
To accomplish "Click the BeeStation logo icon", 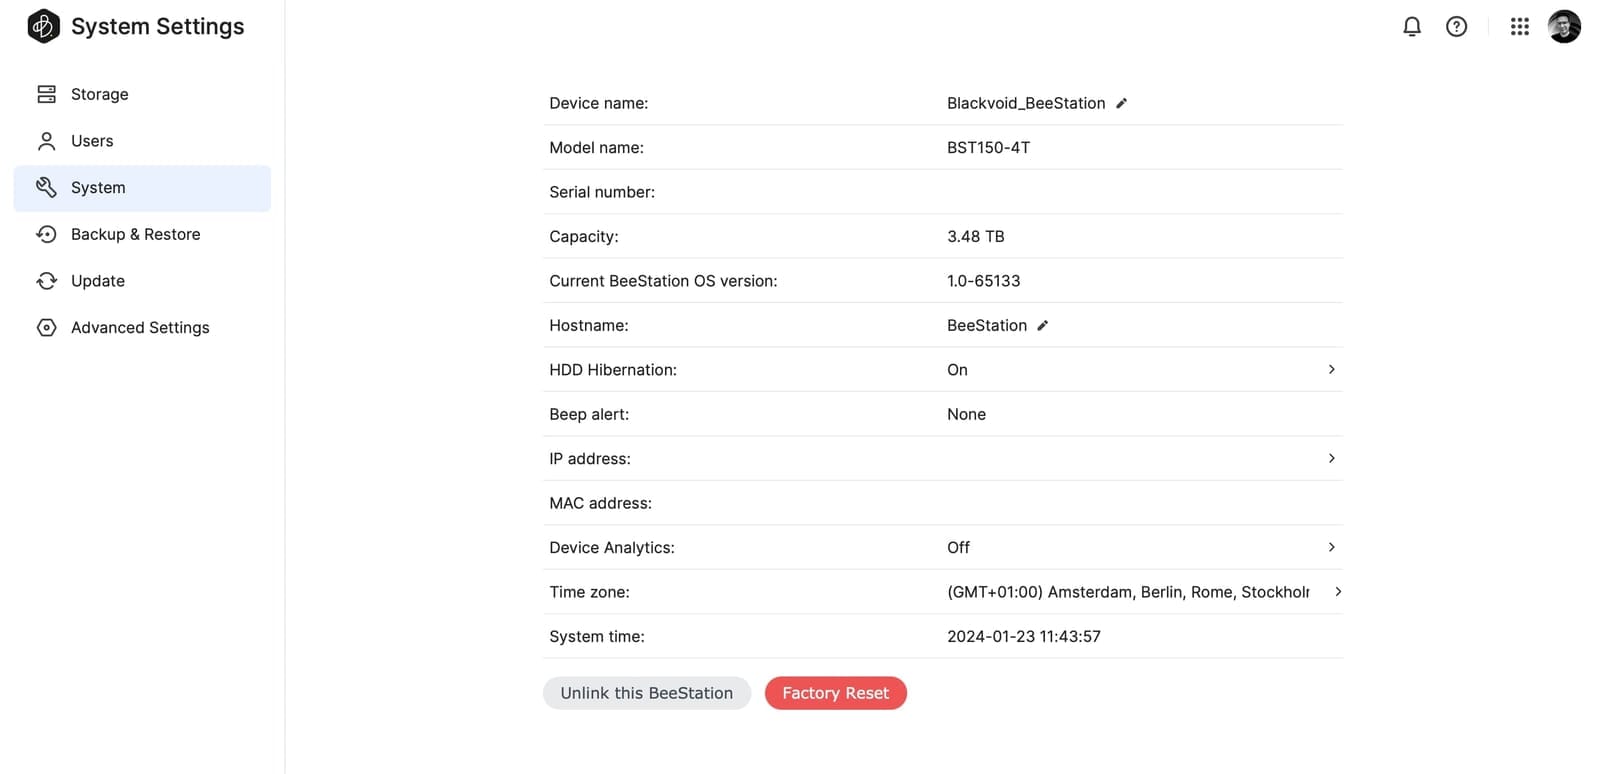I will [x=43, y=26].
